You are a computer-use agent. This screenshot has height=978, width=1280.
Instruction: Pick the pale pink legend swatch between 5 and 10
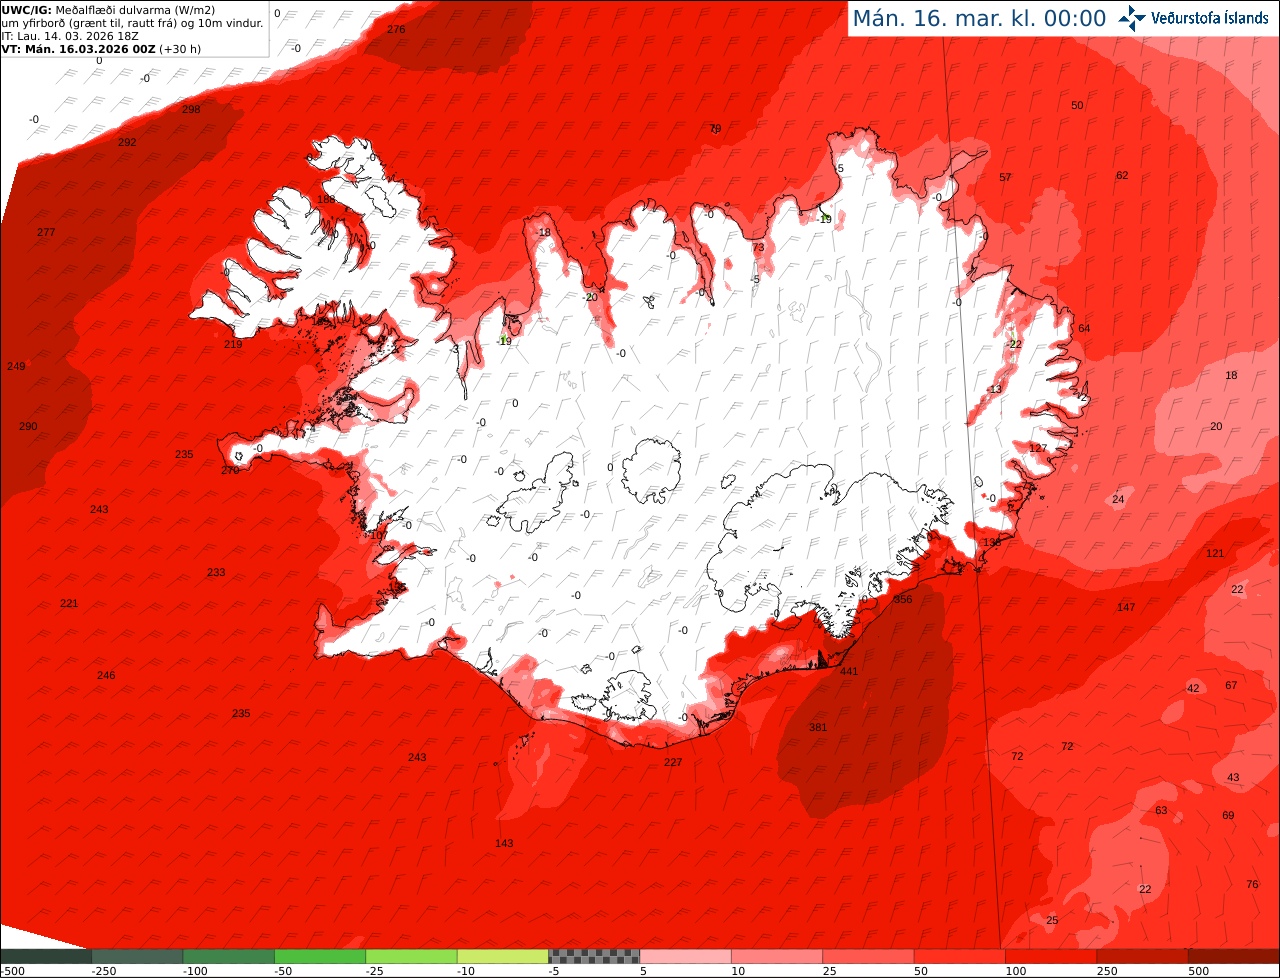[686, 956]
